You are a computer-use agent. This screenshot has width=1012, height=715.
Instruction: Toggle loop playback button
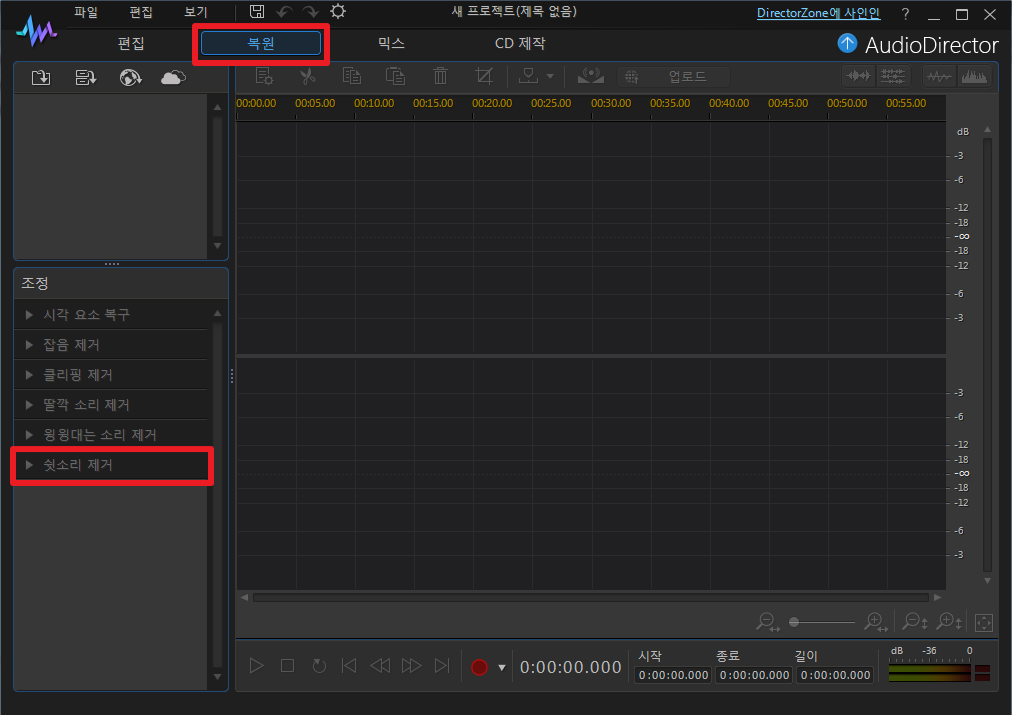[319, 666]
